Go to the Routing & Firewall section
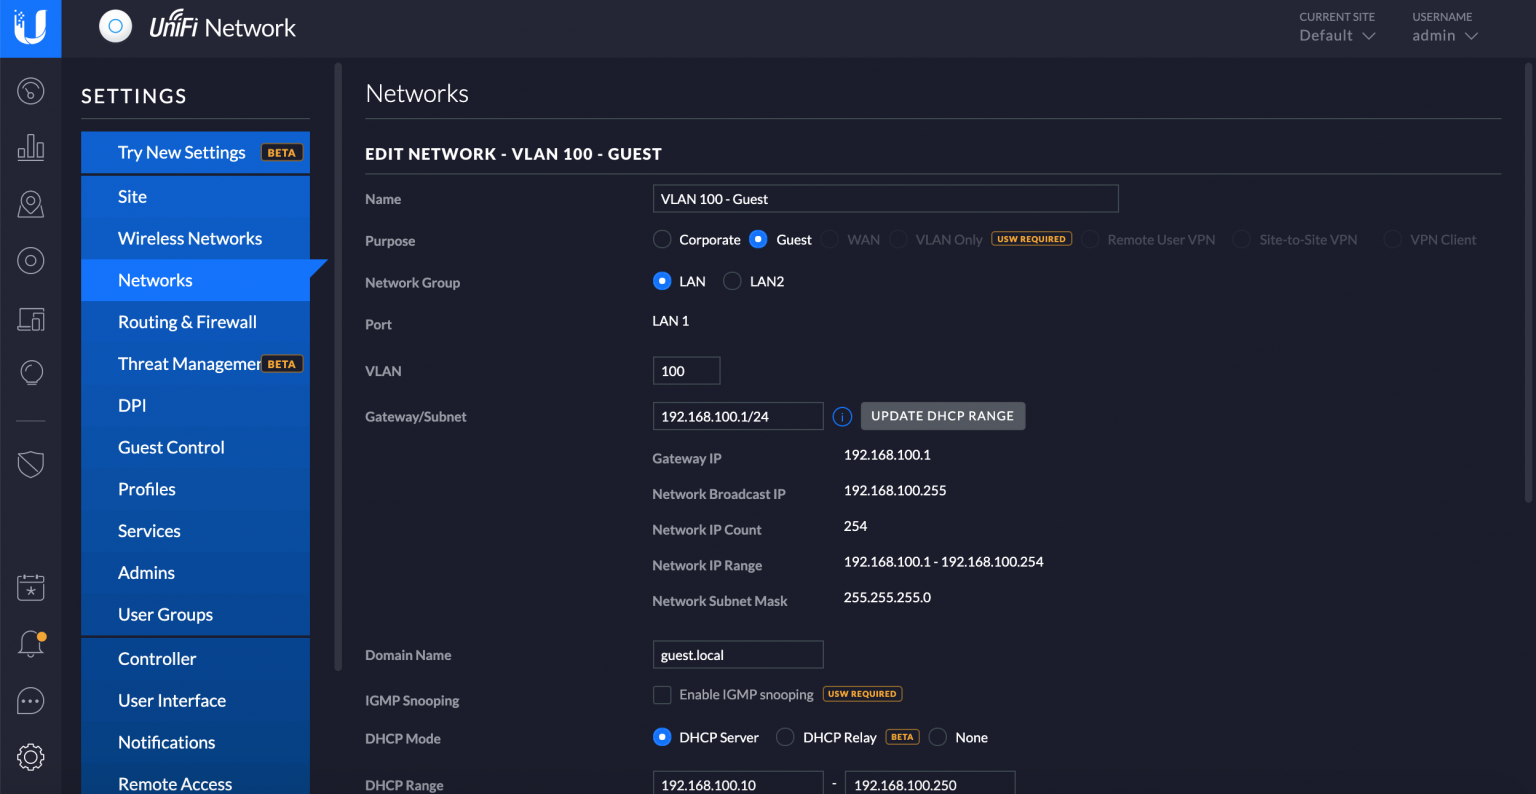Screen dimensions: 1536x794 coord(187,322)
